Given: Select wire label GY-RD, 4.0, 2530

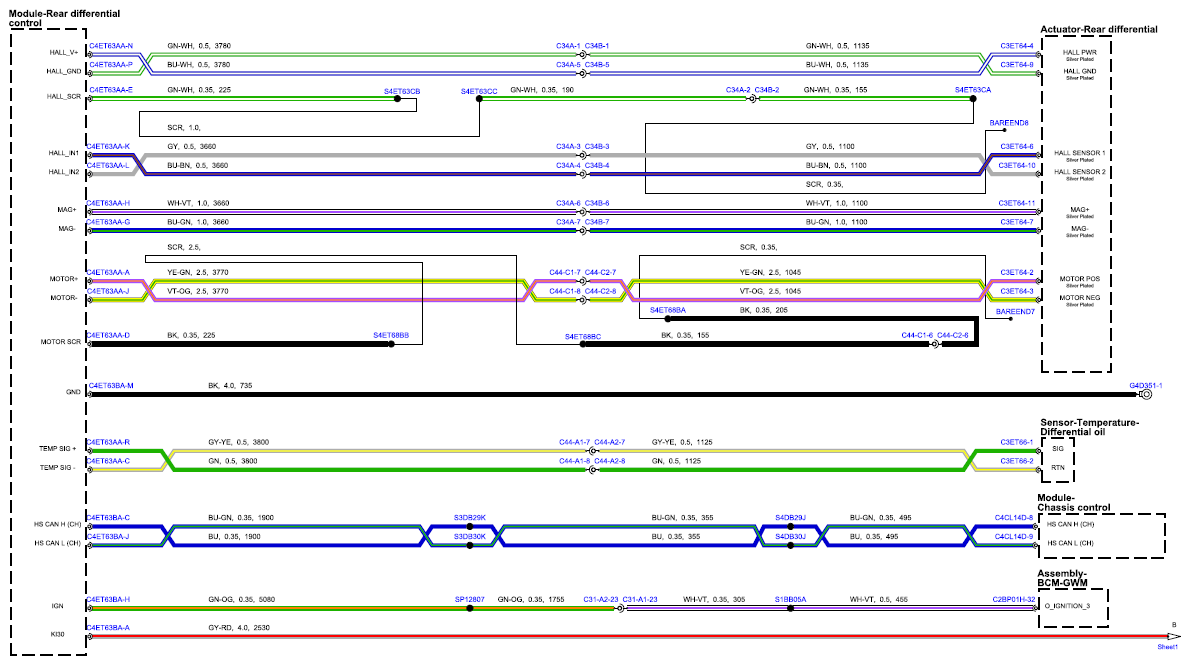Looking at the screenshot, I should click(239, 629).
